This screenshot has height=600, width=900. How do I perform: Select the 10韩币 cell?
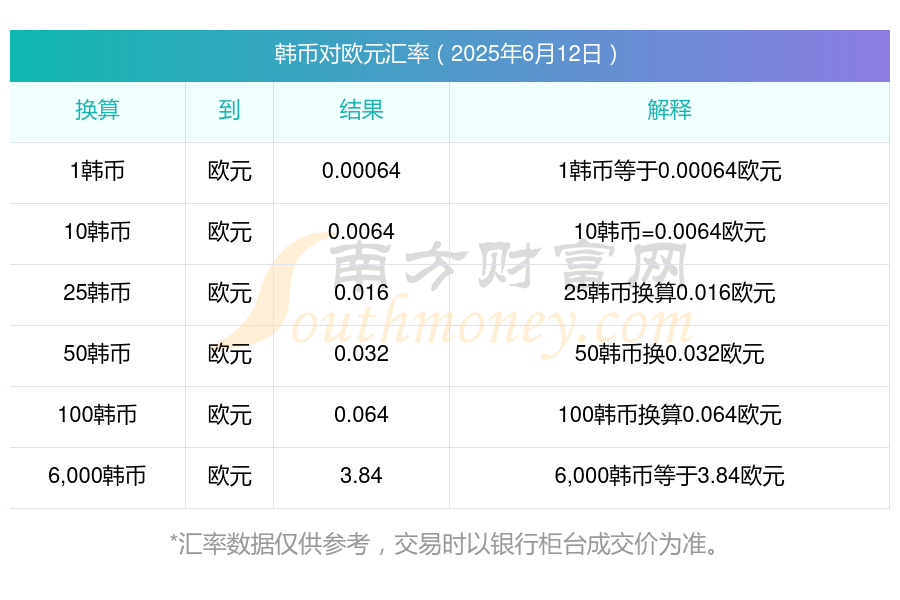(98, 232)
